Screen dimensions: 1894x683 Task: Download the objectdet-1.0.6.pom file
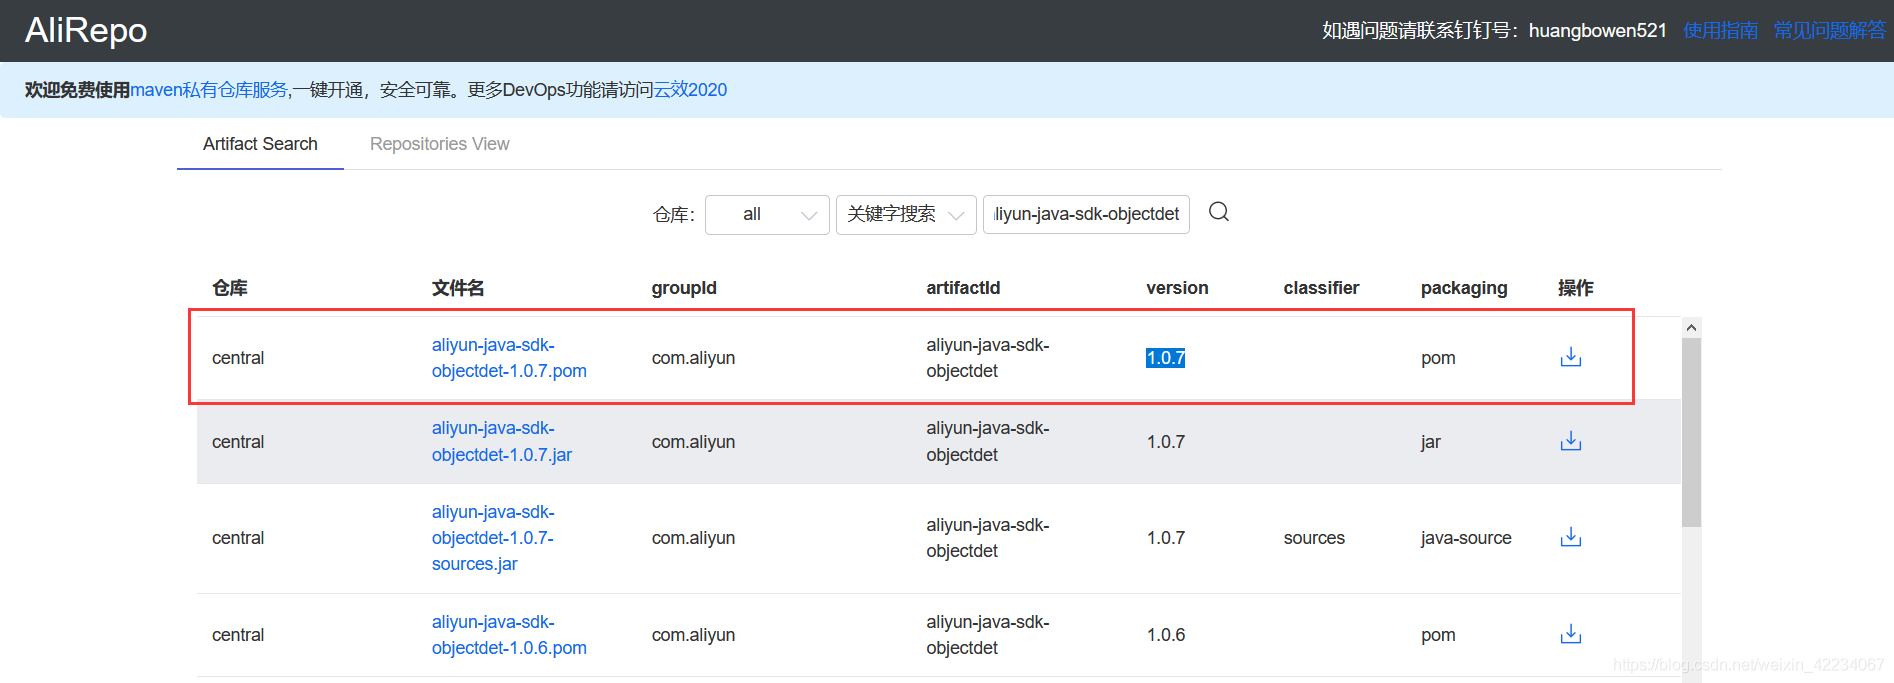pyautogui.click(x=1571, y=634)
